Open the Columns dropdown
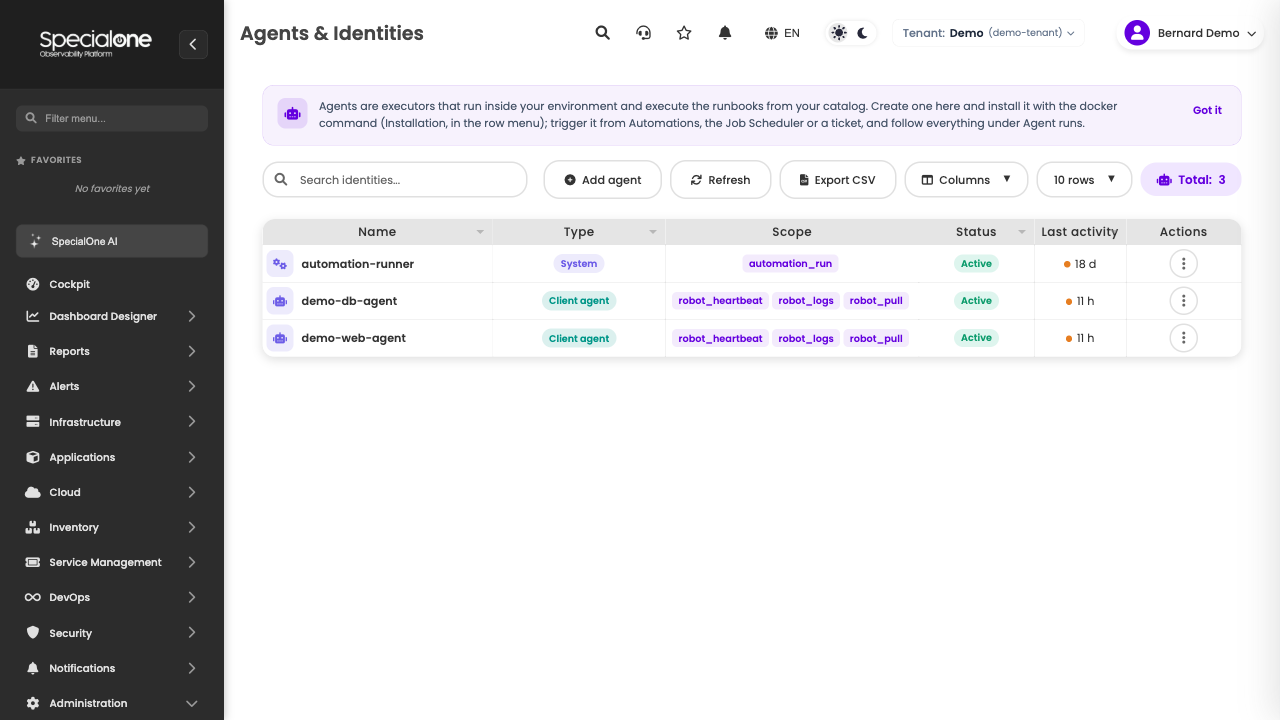Image resolution: width=1280 pixels, height=720 pixels. tap(966, 180)
